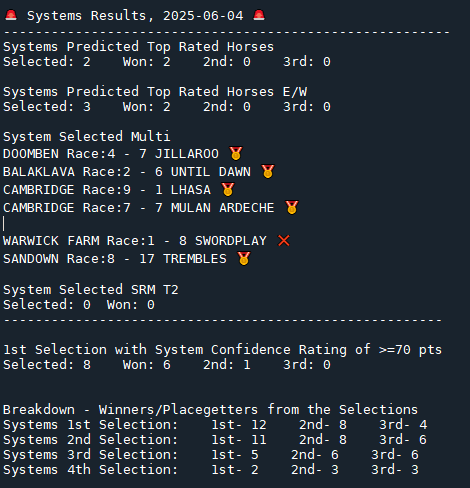The image size is (470, 488).
Task: Click 'Won: 6' under Confidence Rating
Action: [147, 365]
